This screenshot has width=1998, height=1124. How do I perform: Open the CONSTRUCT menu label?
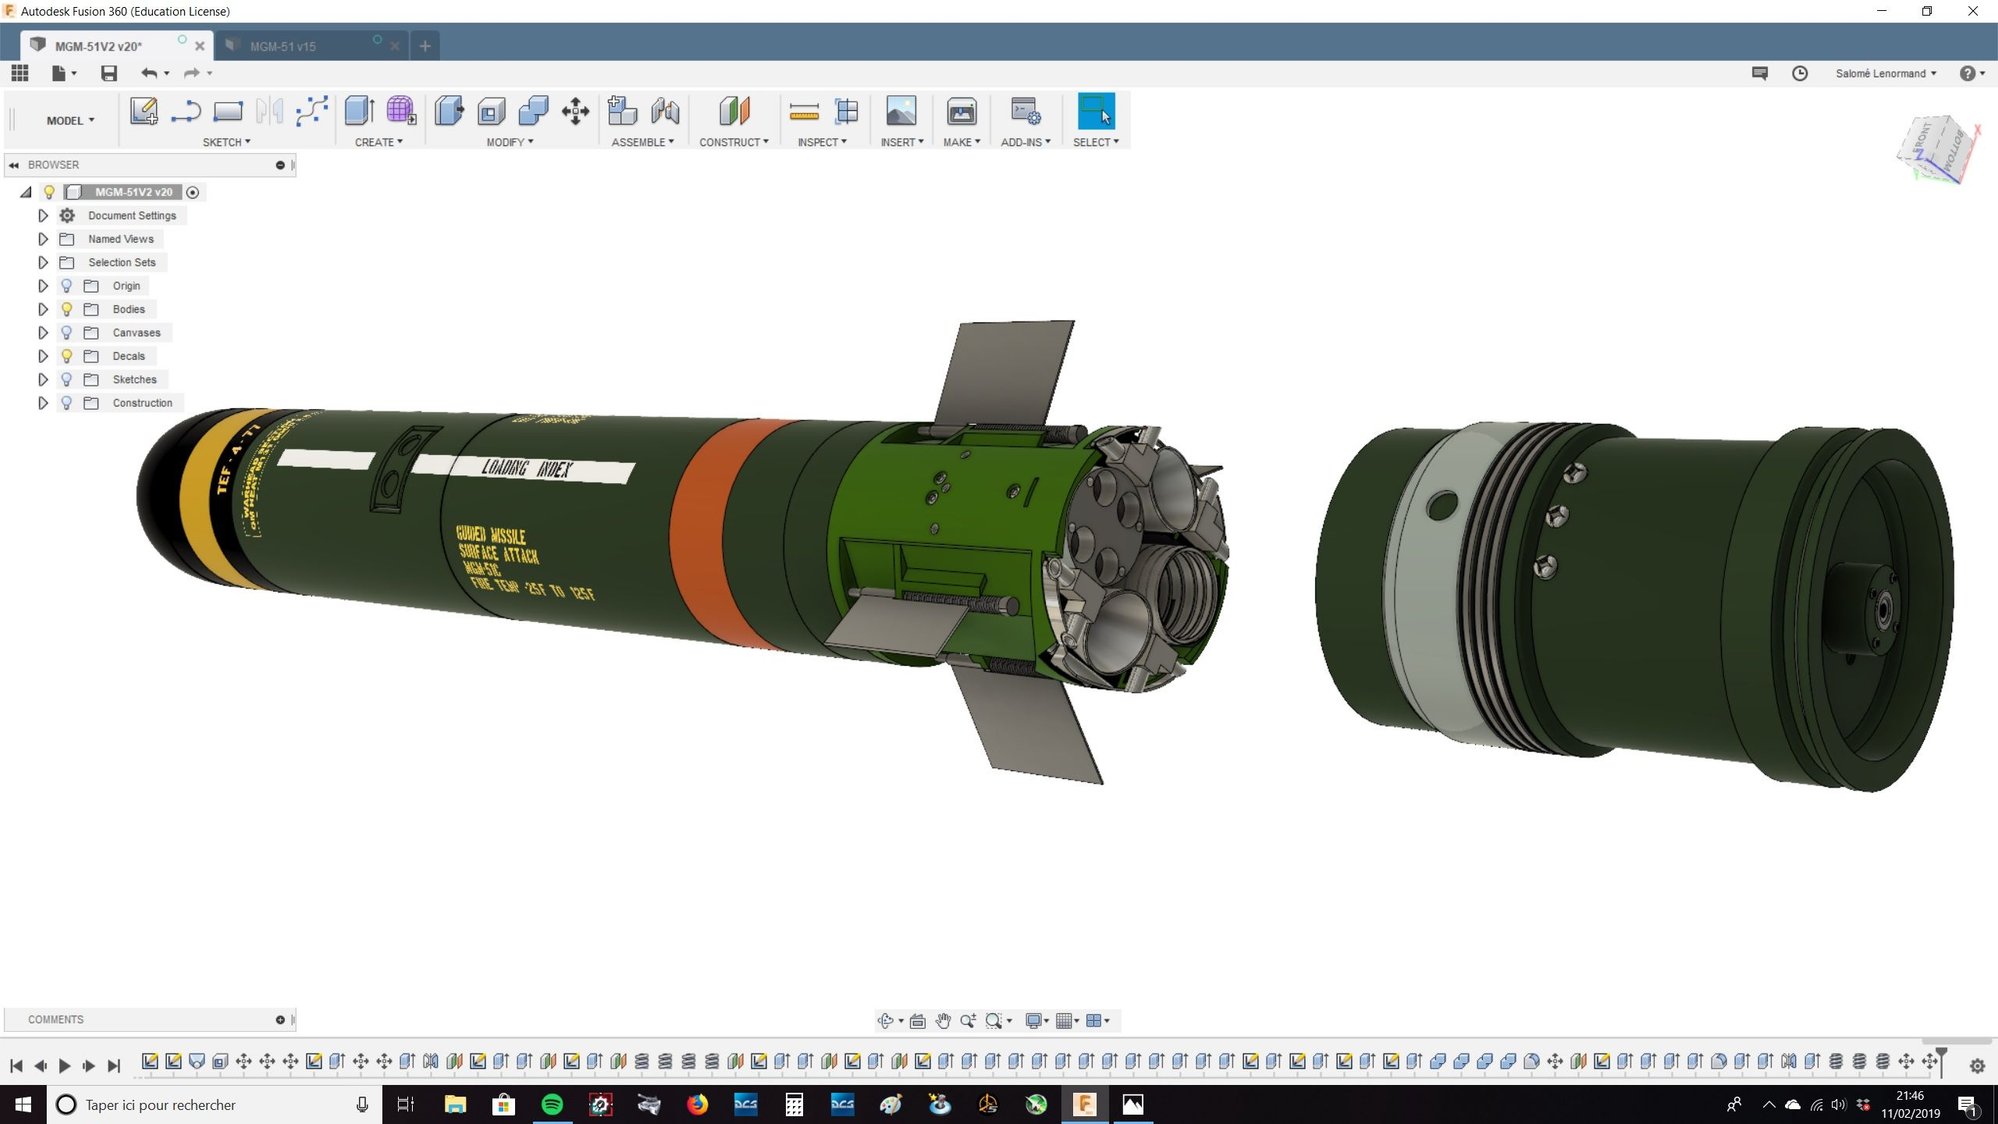733,142
